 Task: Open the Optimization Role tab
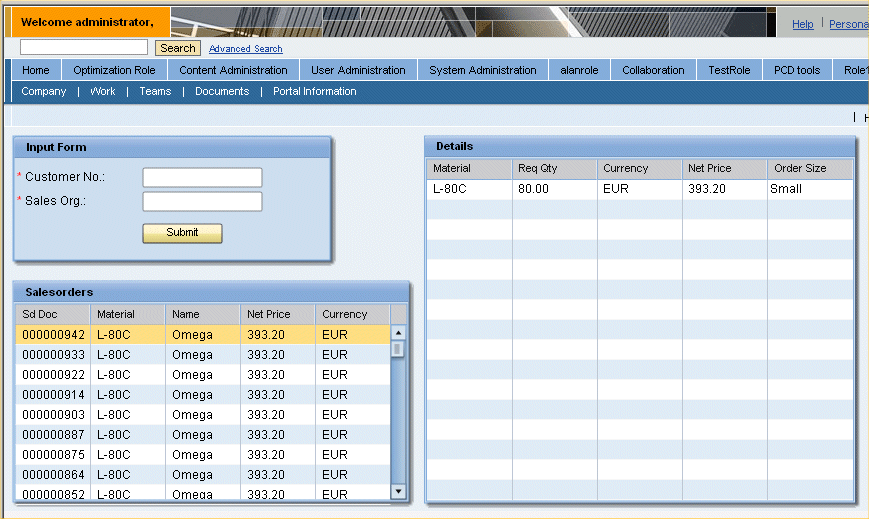coord(114,70)
